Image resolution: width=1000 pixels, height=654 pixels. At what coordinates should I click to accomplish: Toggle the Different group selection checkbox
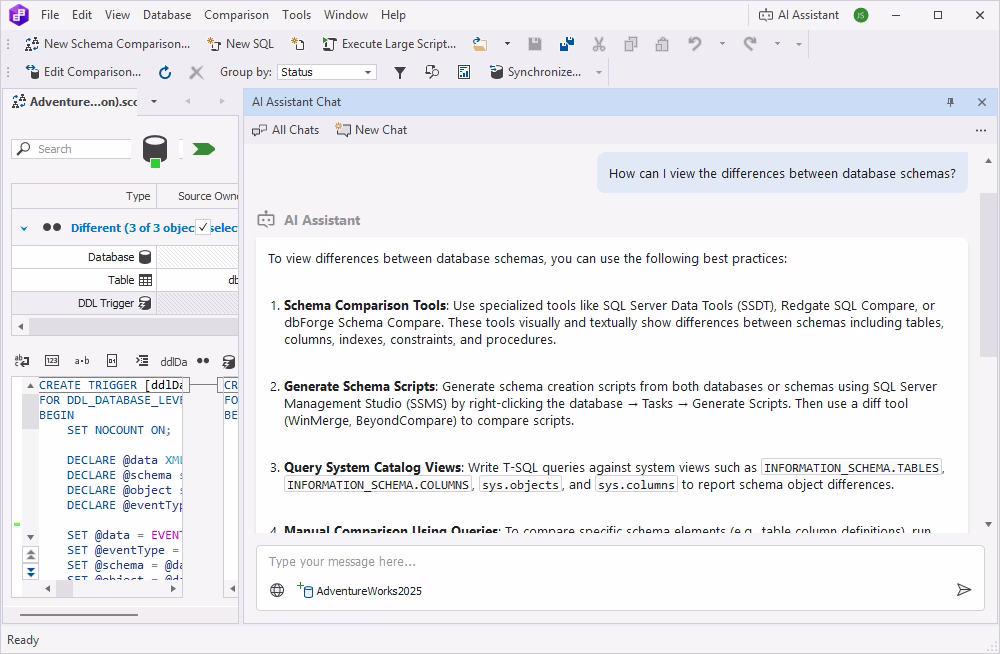[x=203, y=227]
